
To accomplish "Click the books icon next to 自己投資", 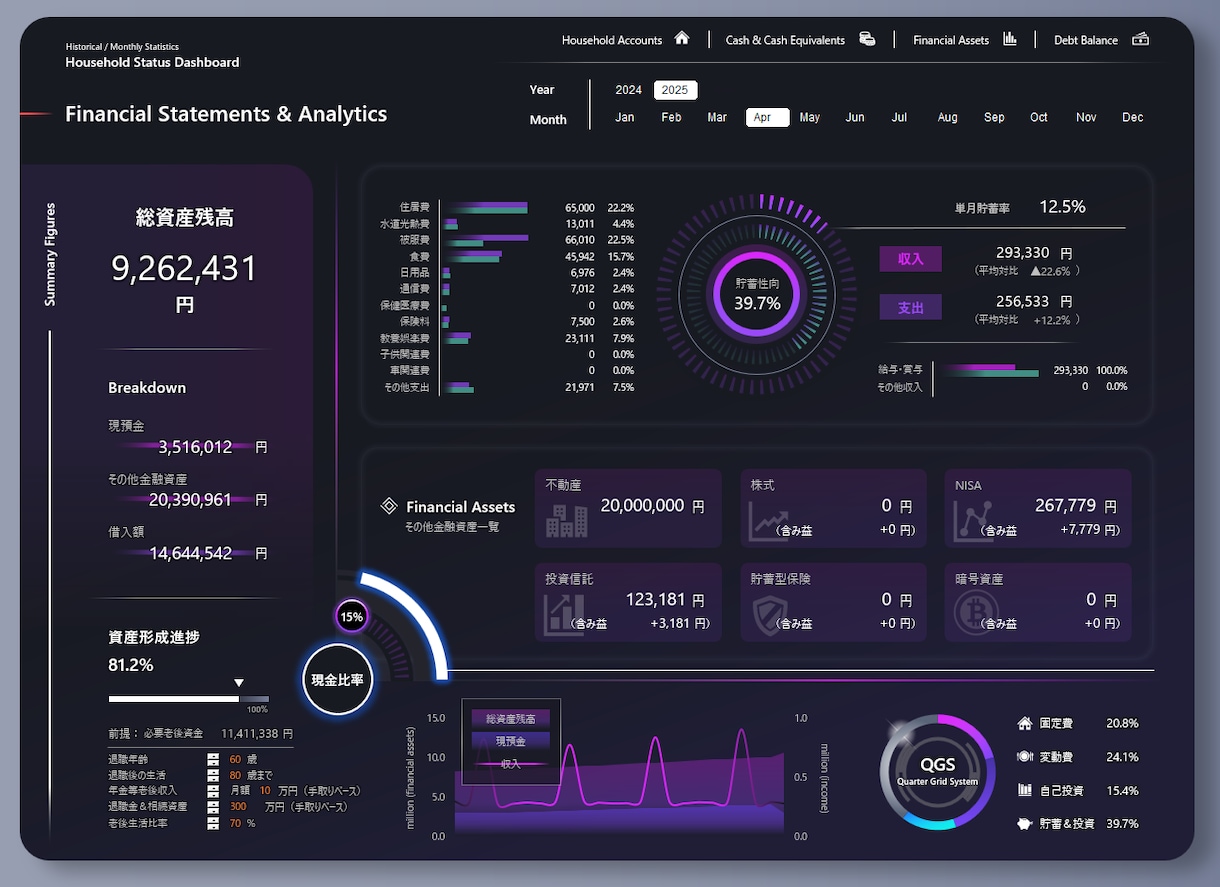I will (x=1024, y=790).
